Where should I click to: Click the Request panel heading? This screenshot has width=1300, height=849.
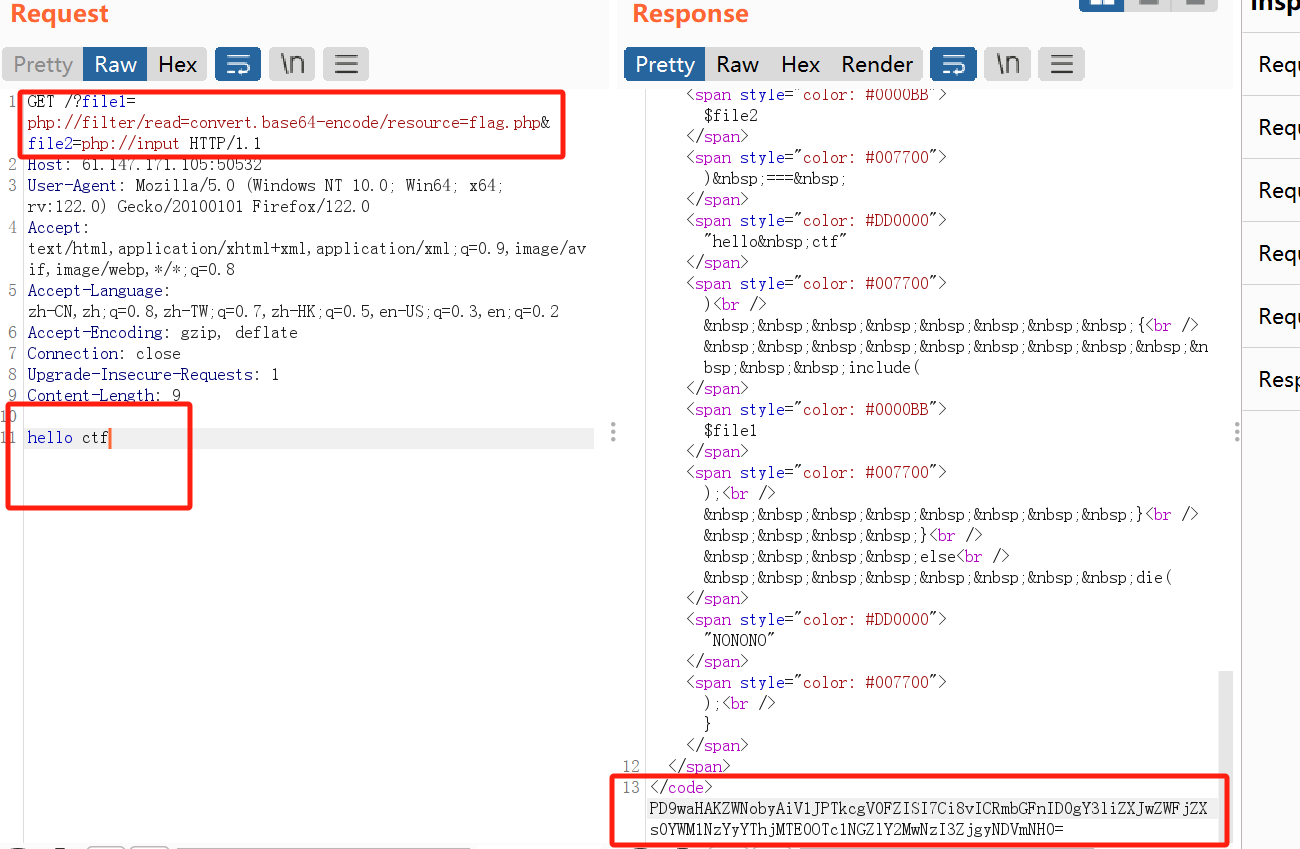60,14
